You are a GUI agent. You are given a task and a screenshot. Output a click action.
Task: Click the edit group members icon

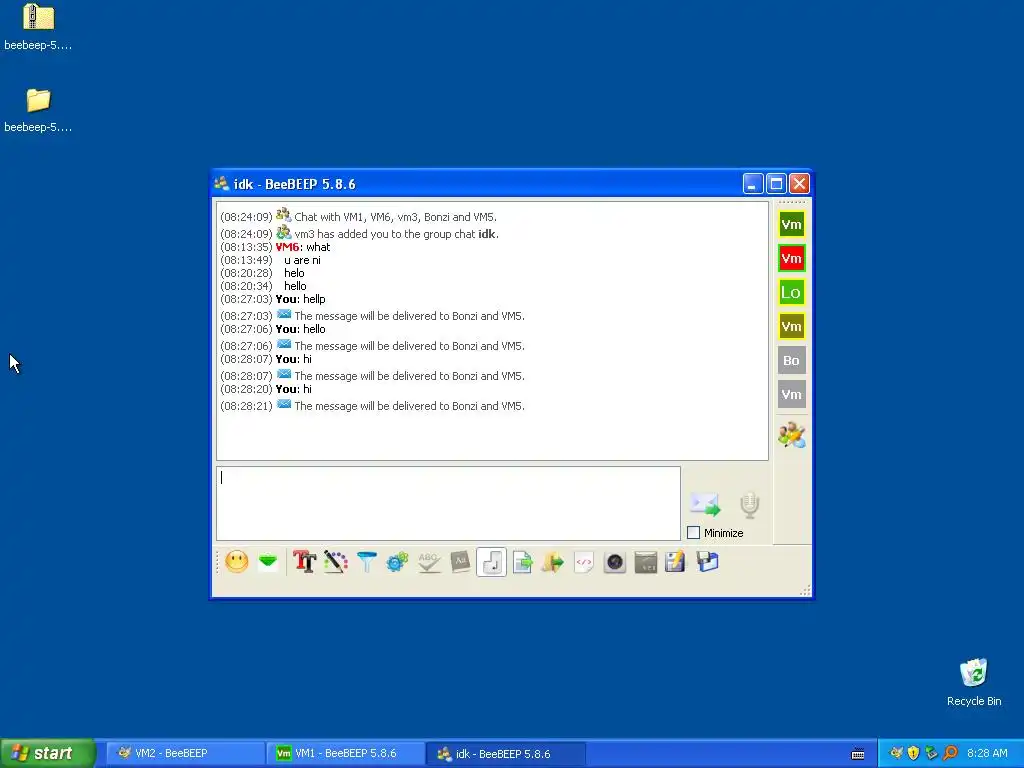pyautogui.click(x=792, y=435)
